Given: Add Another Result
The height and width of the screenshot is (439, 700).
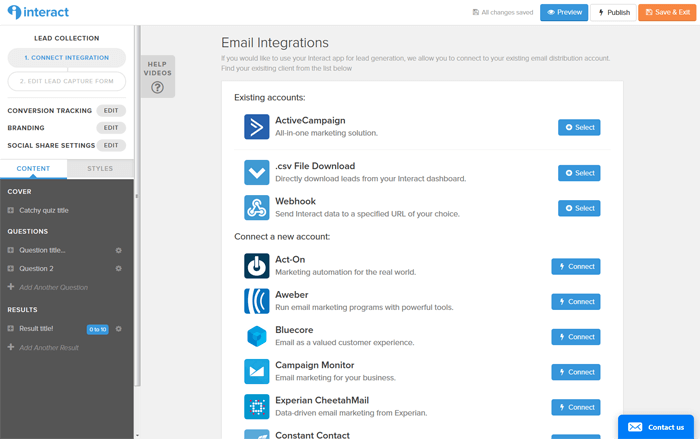Looking at the screenshot, I should tap(49, 347).
